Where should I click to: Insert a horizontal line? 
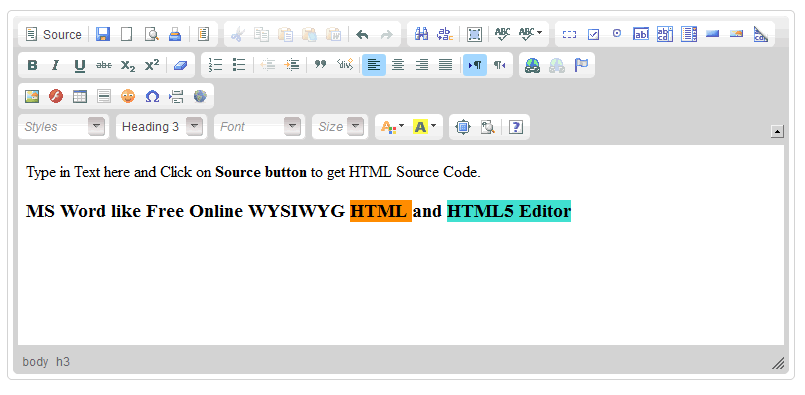point(104,96)
